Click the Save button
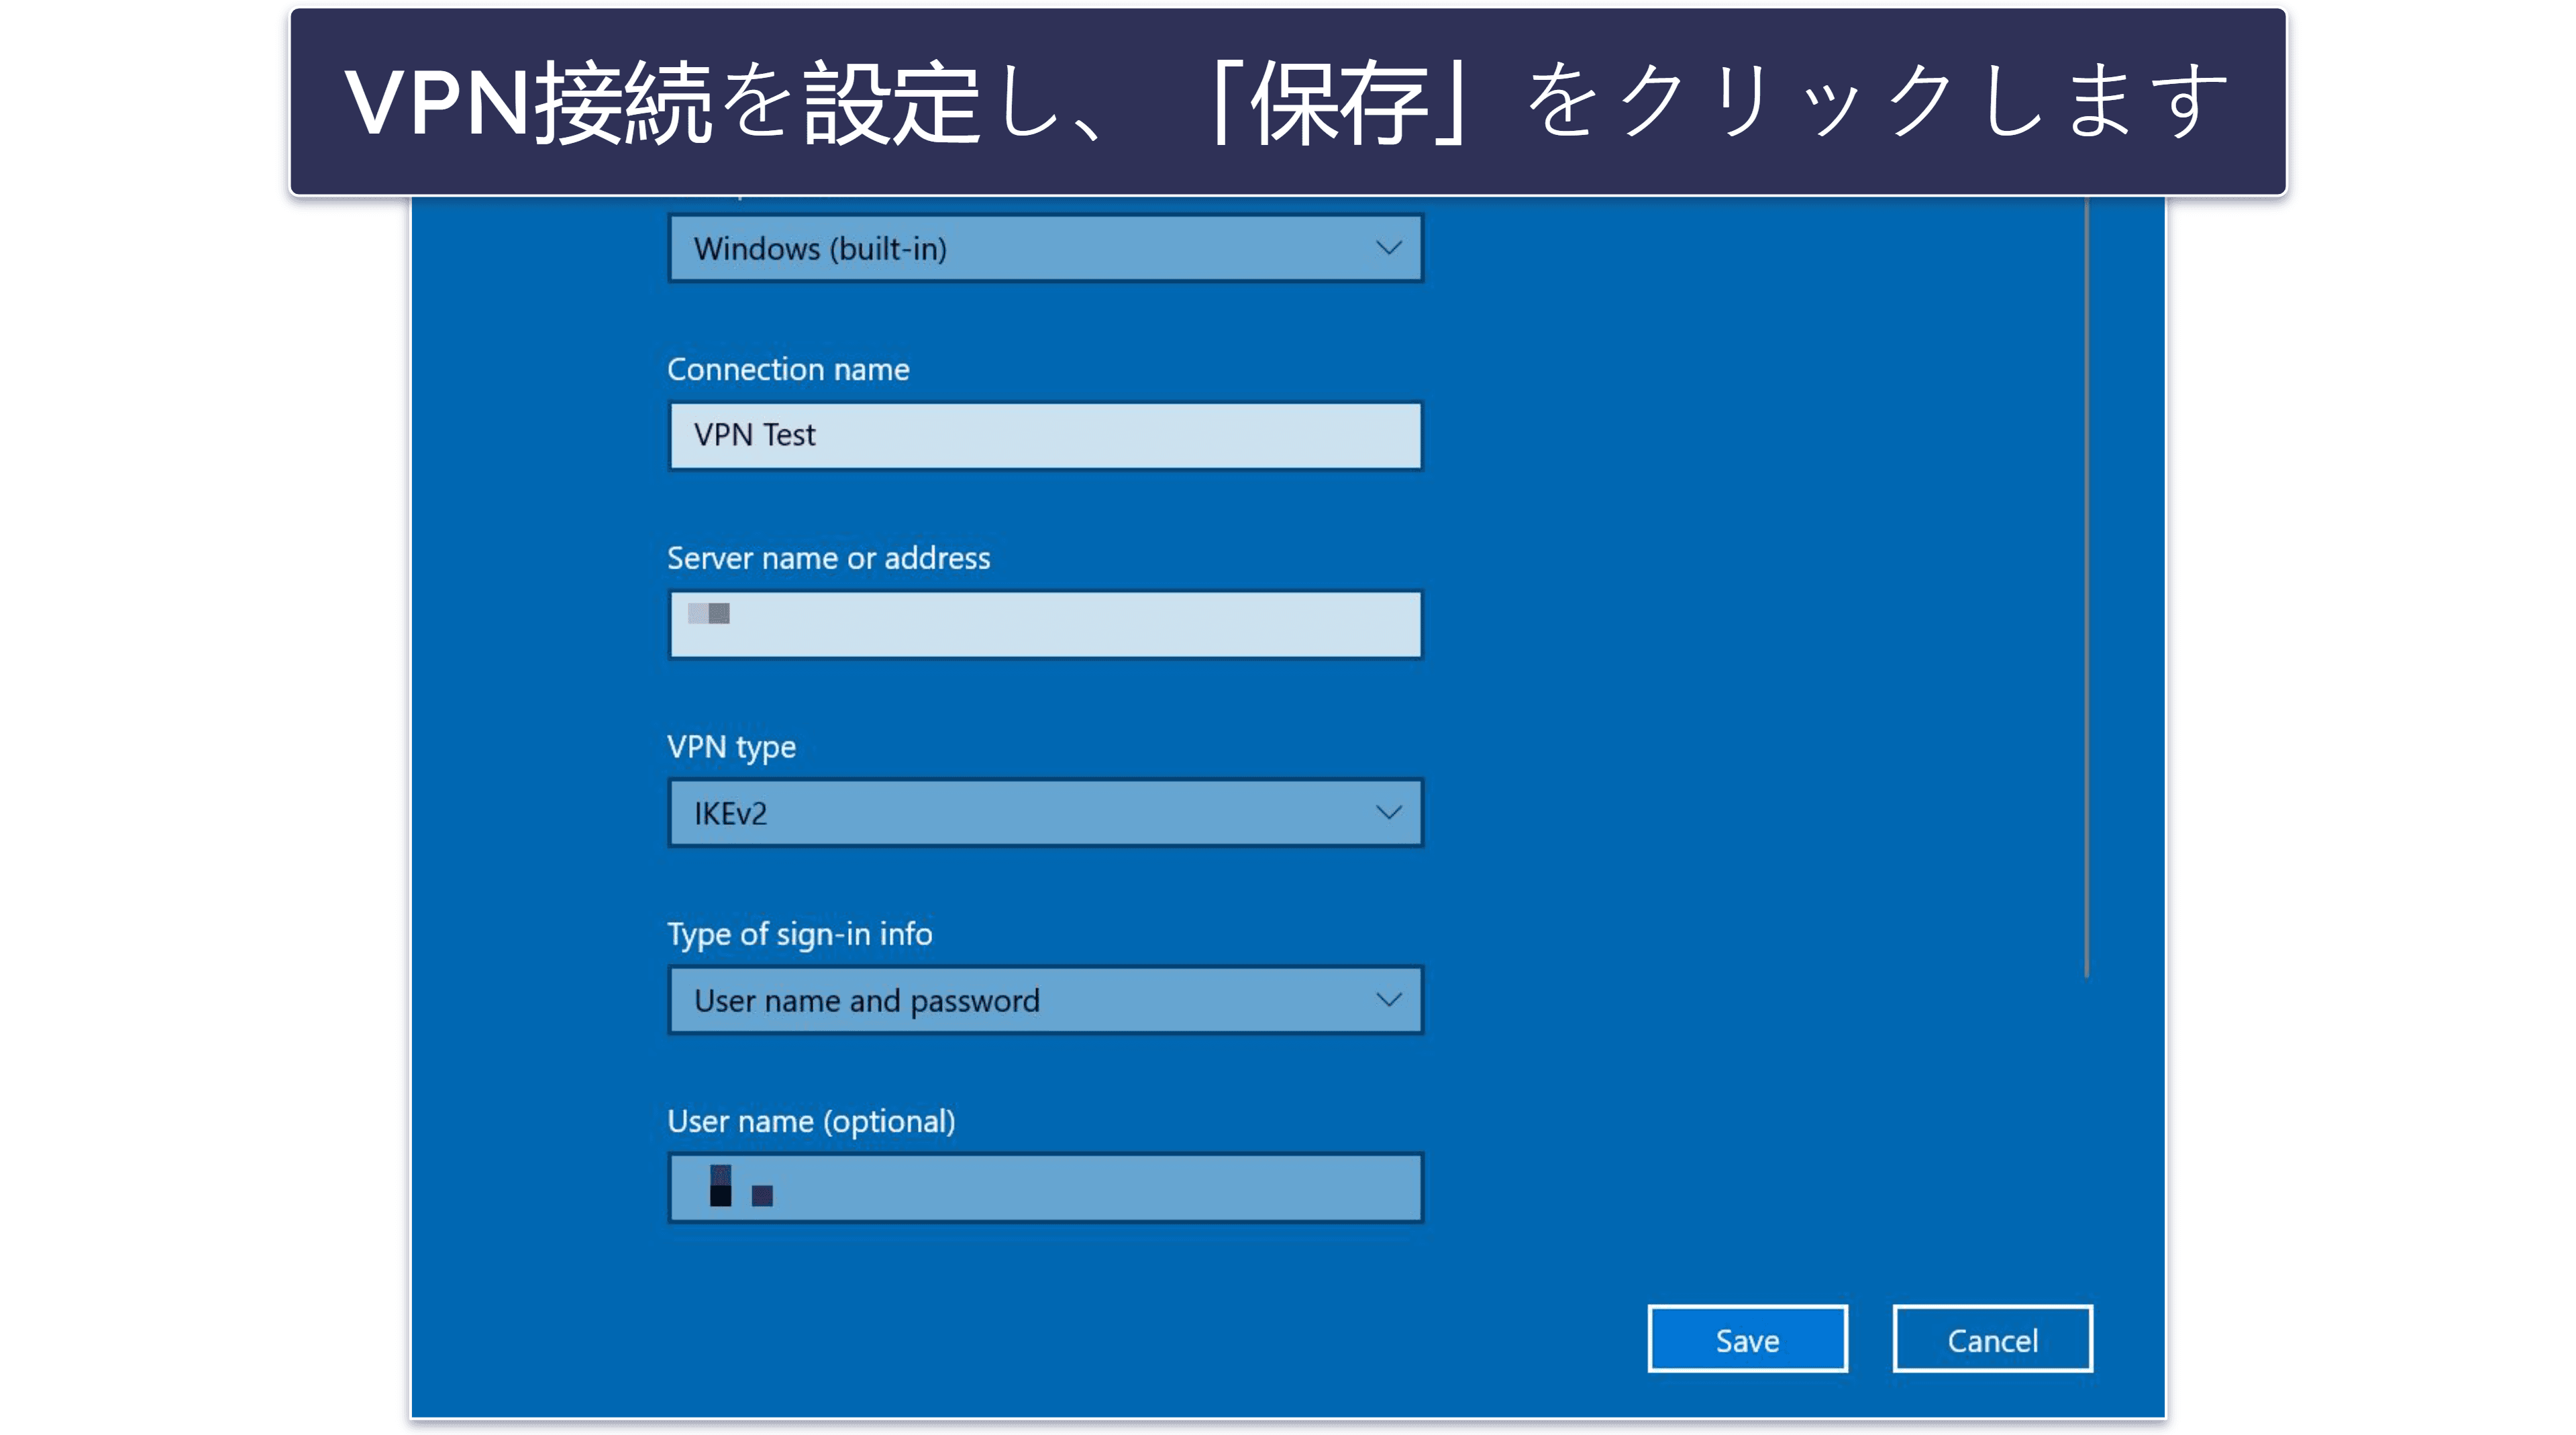This screenshot has height=1435, width=2576. (x=1747, y=1340)
